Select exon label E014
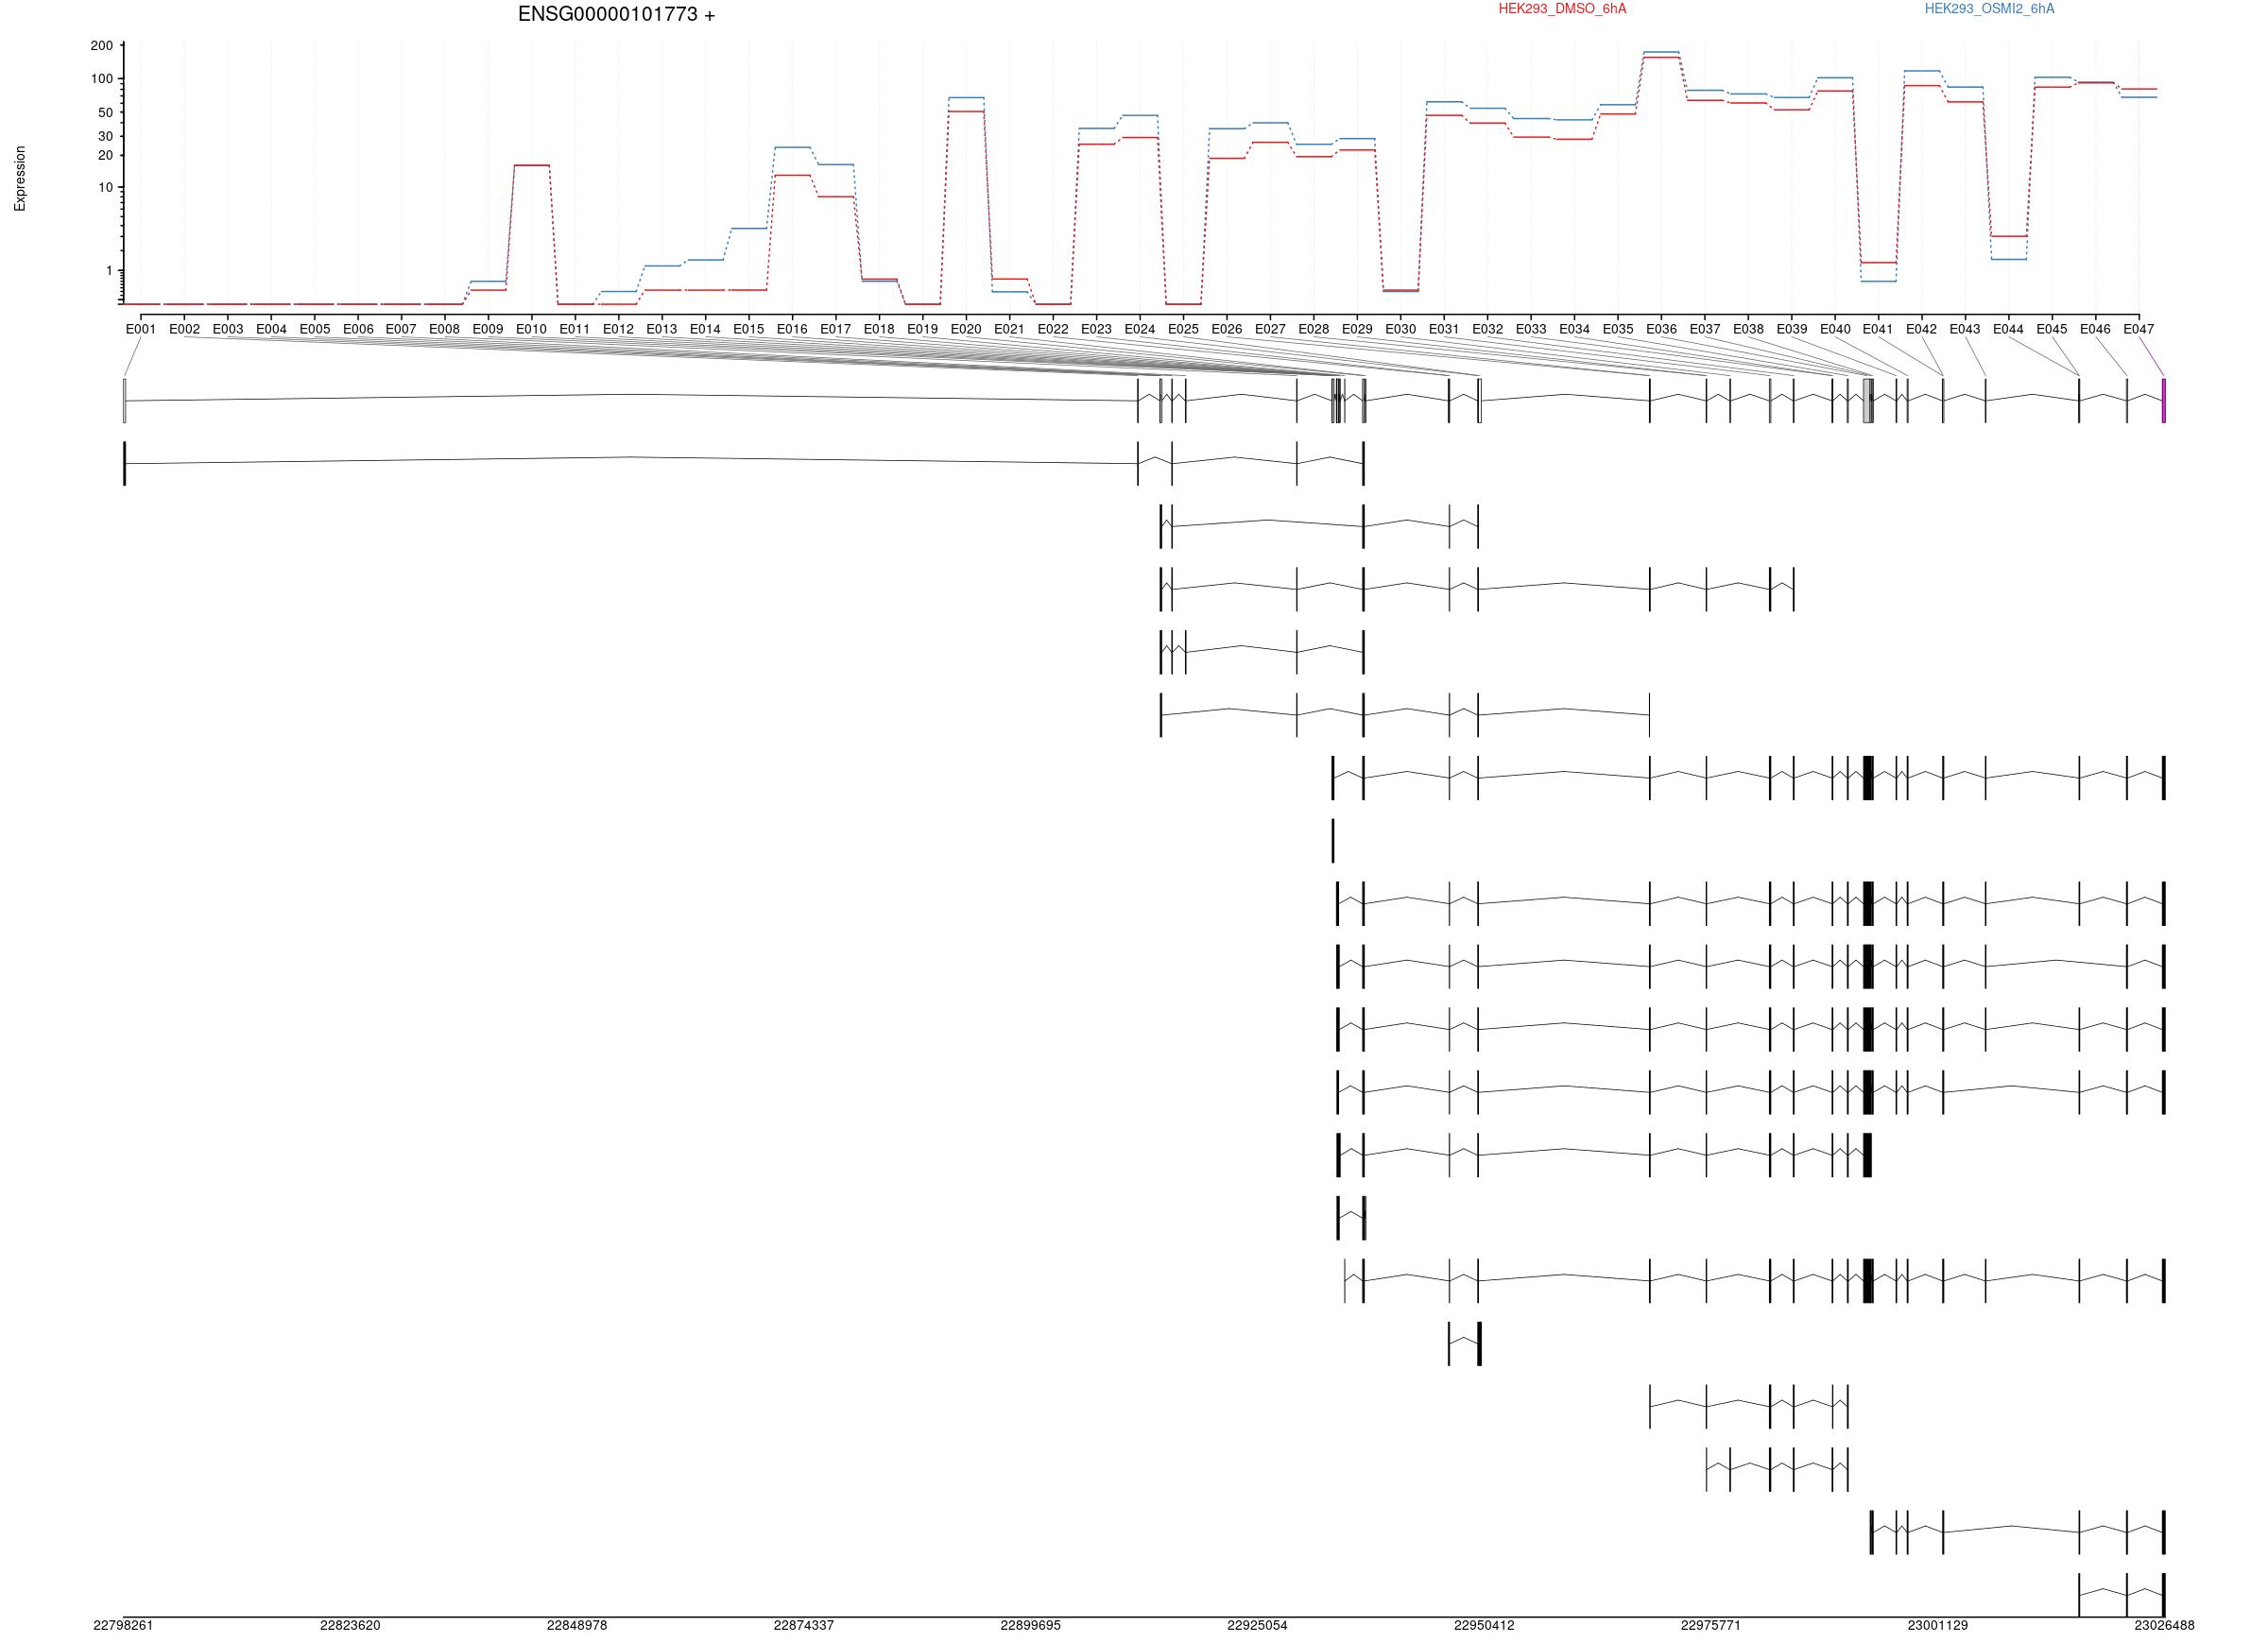 pos(705,329)
